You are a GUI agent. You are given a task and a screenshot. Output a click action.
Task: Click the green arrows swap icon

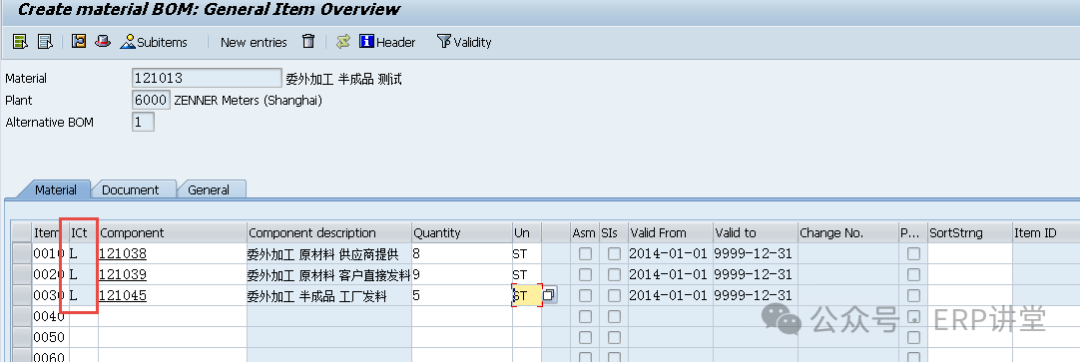[x=343, y=42]
